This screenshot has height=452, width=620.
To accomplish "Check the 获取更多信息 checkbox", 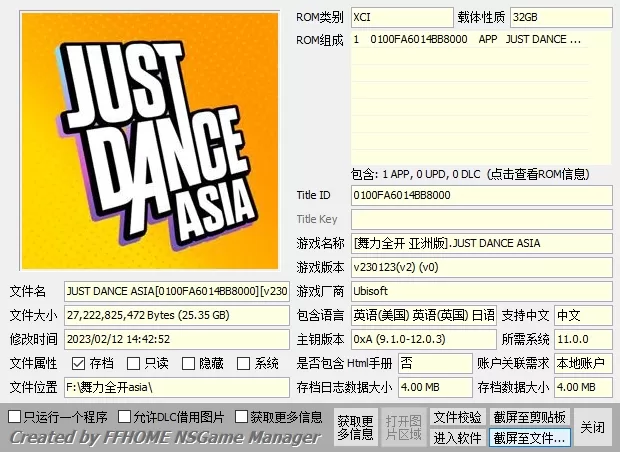I will 241,416.
